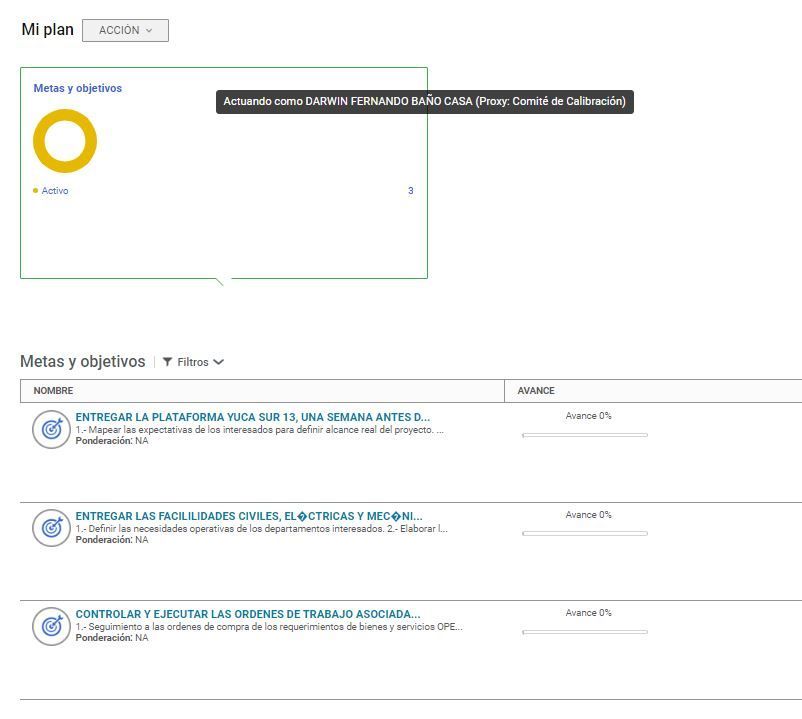The image size is (802, 719).
Task: Click target icon for Plataforma Yuca Sur 13 goal
Action: point(52,430)
